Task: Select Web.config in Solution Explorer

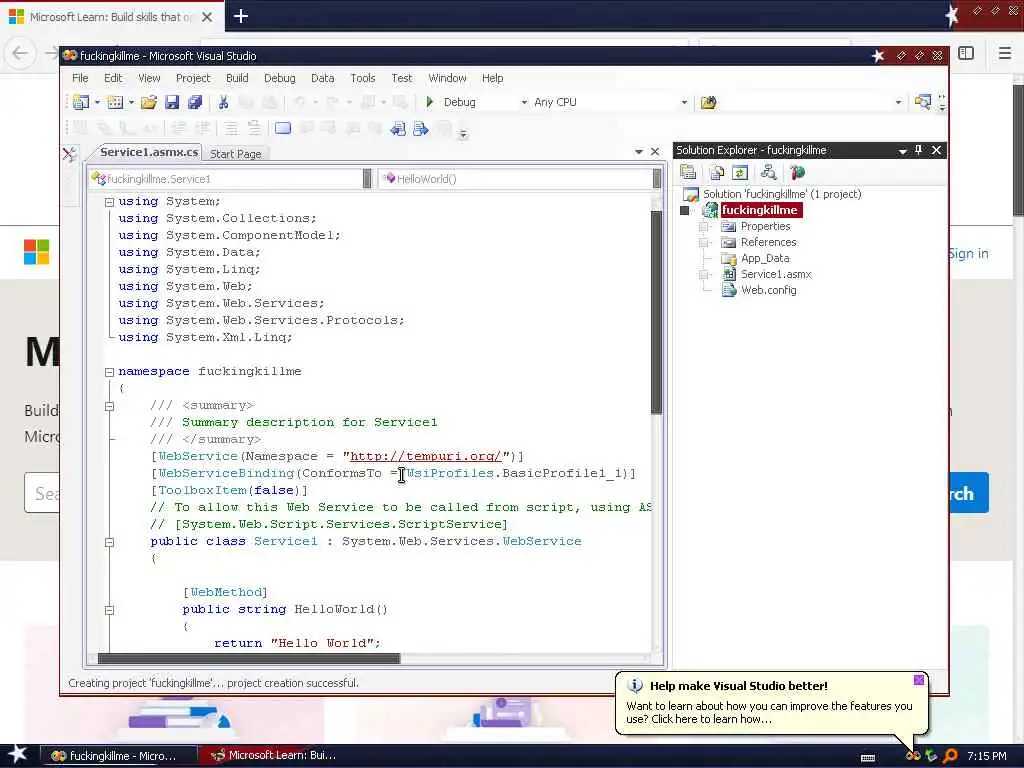Action: tap(768, 290)
